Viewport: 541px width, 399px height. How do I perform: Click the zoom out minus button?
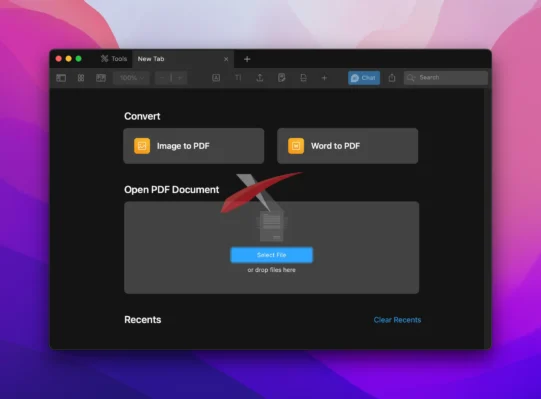coord(163,78)
